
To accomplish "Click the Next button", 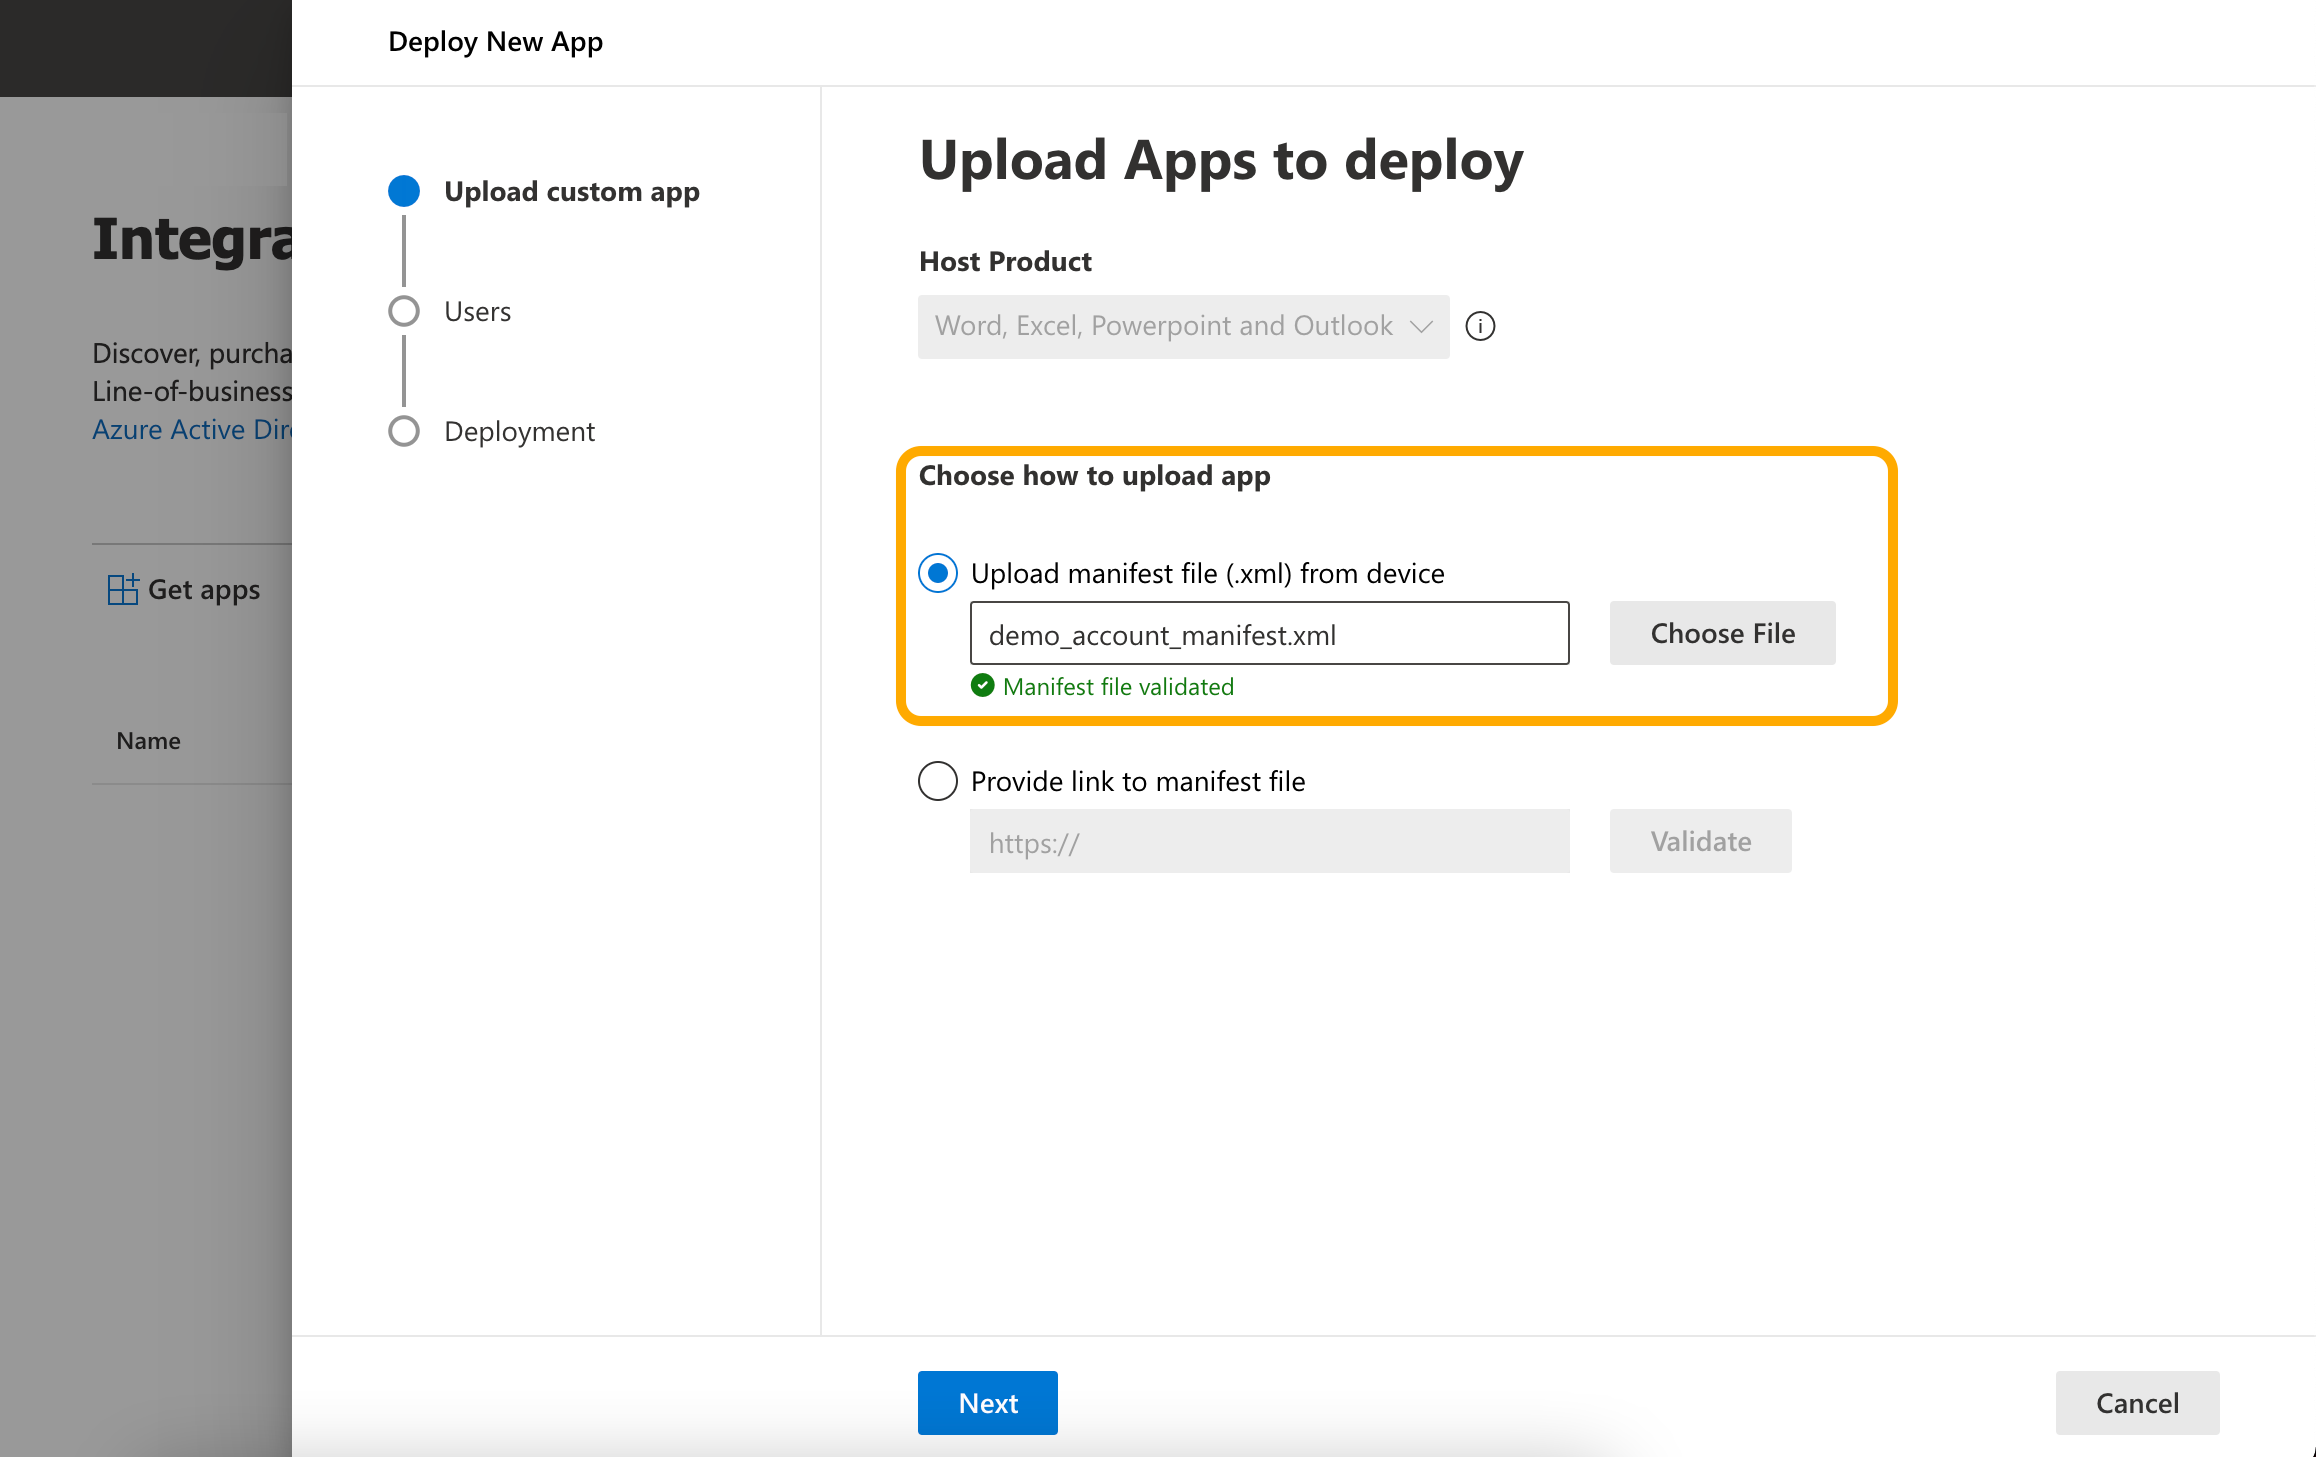I will tap(987, 1402).
